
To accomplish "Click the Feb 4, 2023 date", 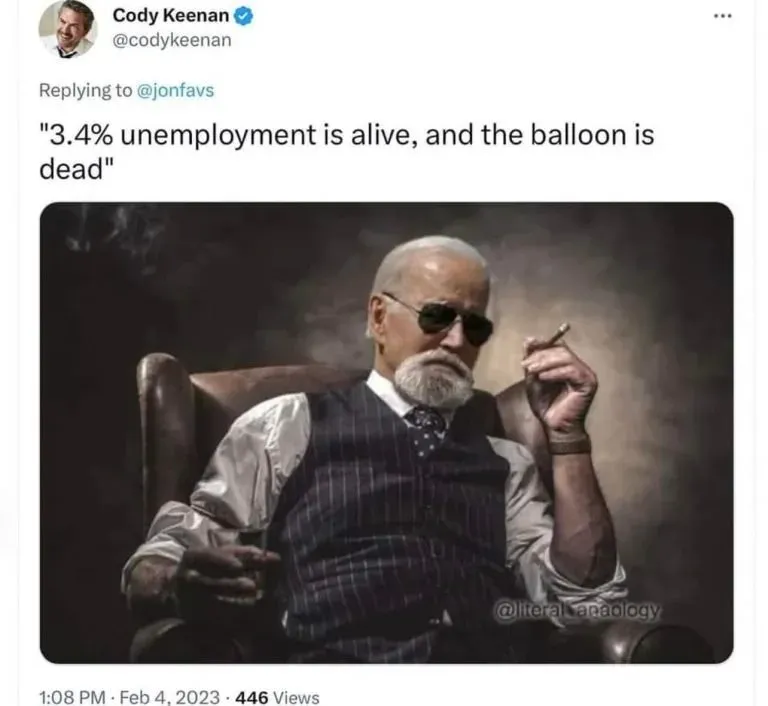I will (x=169, y=697).
